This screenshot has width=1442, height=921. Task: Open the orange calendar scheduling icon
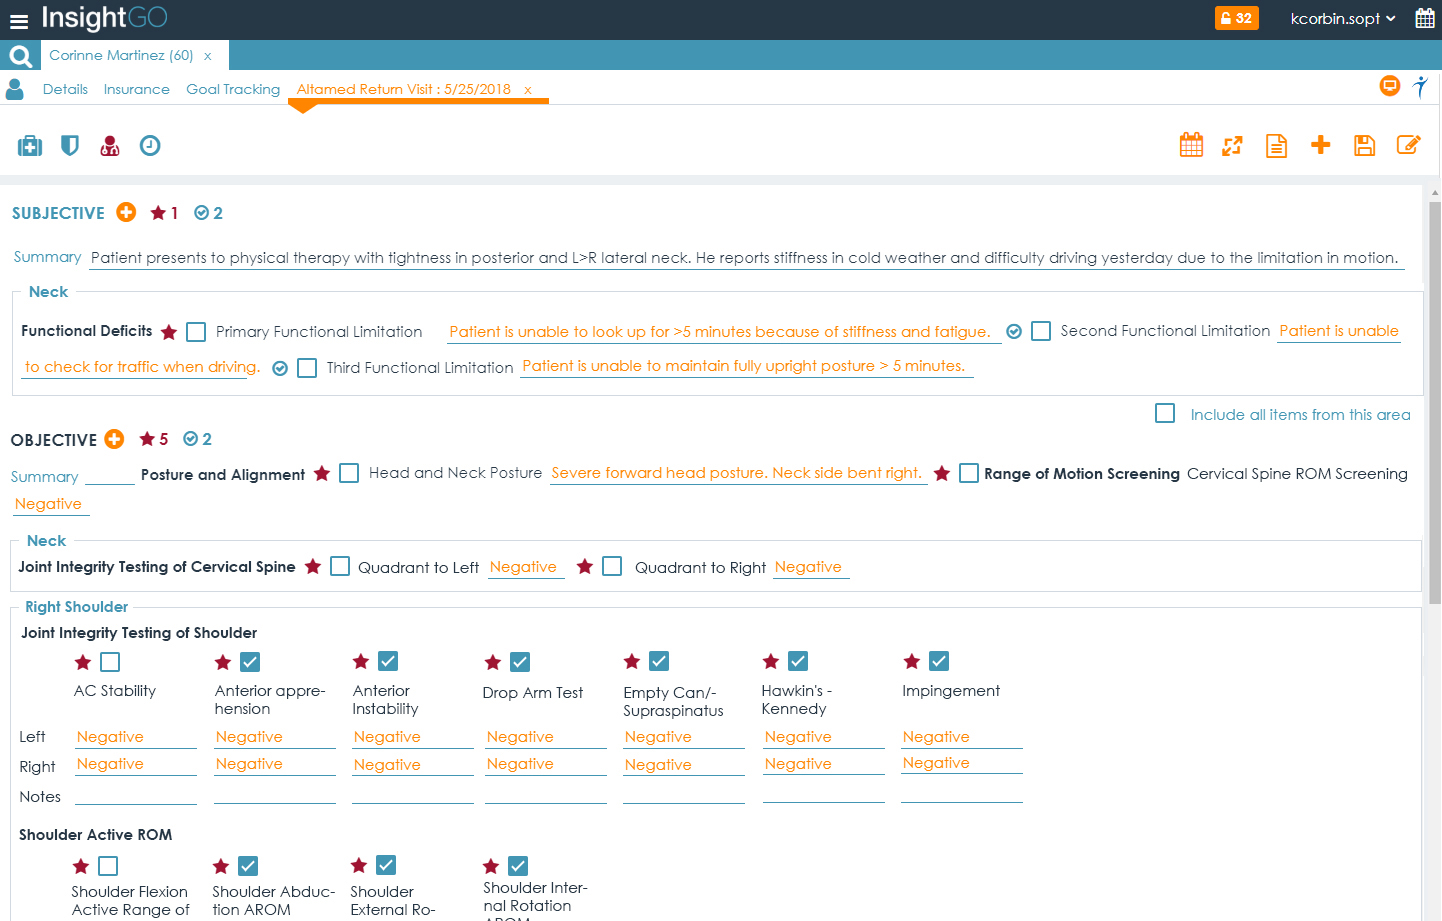(1191, 145)
